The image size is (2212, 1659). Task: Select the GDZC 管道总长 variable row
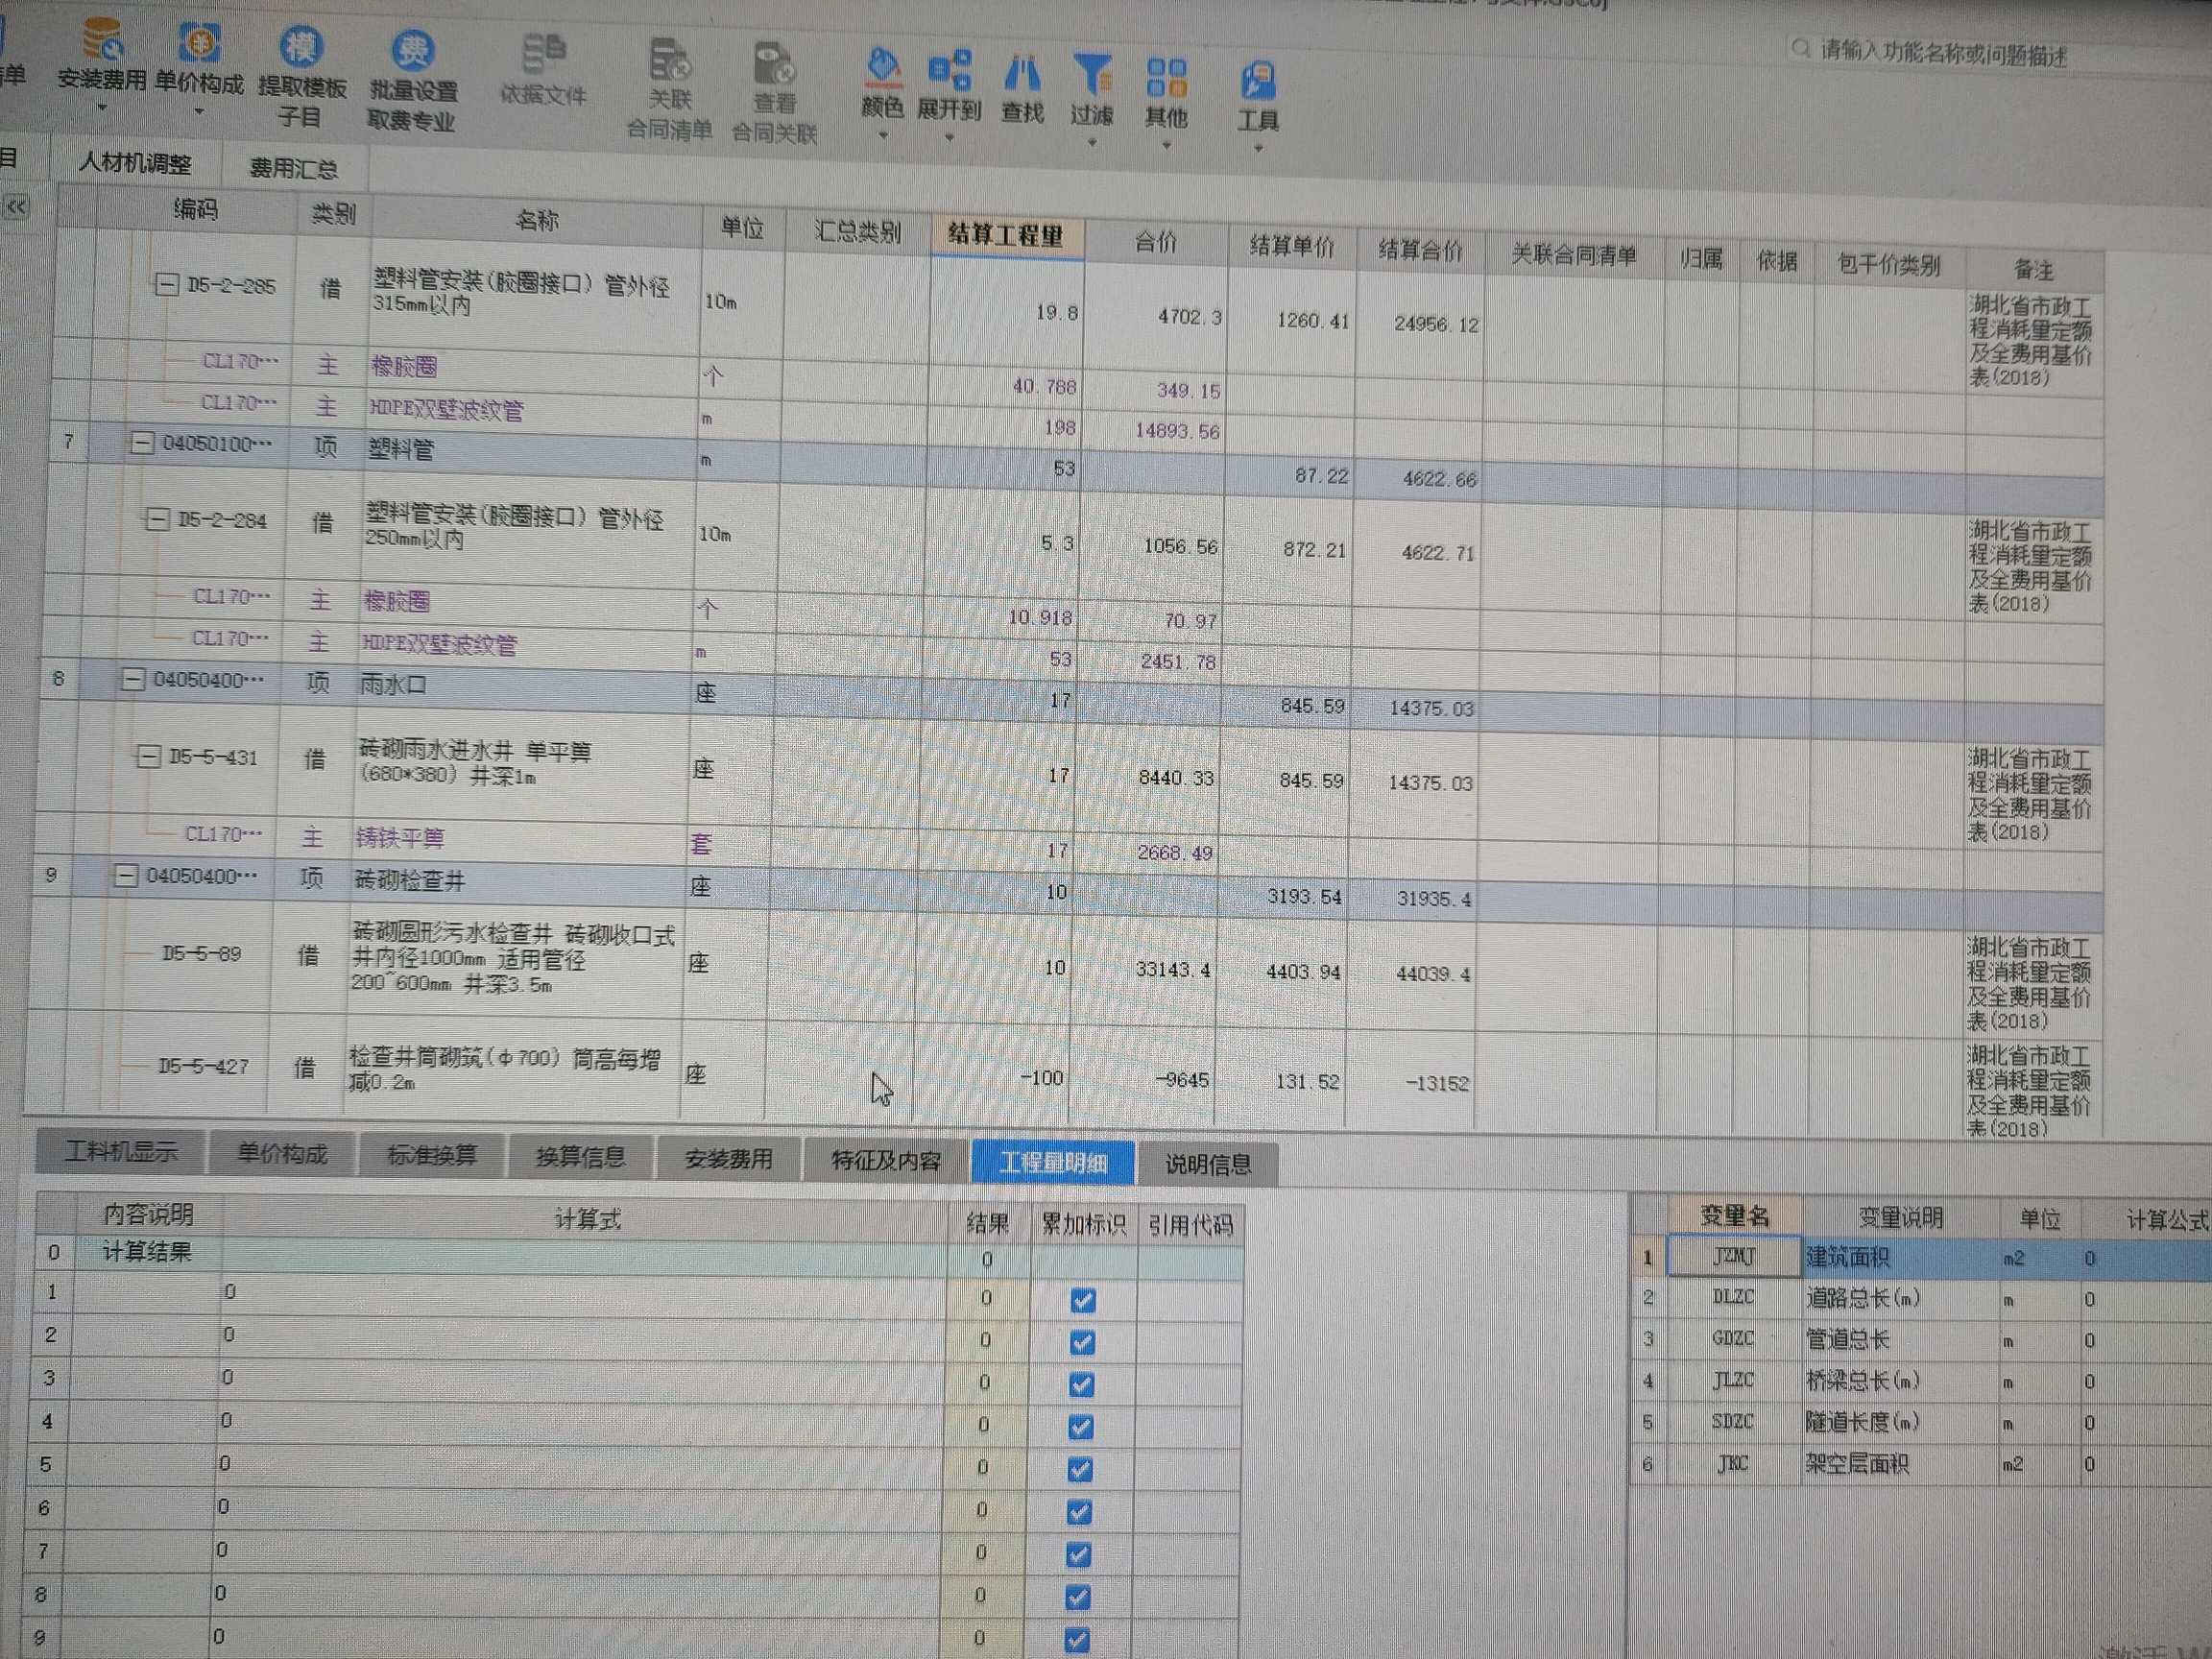pos(1920,1339)
